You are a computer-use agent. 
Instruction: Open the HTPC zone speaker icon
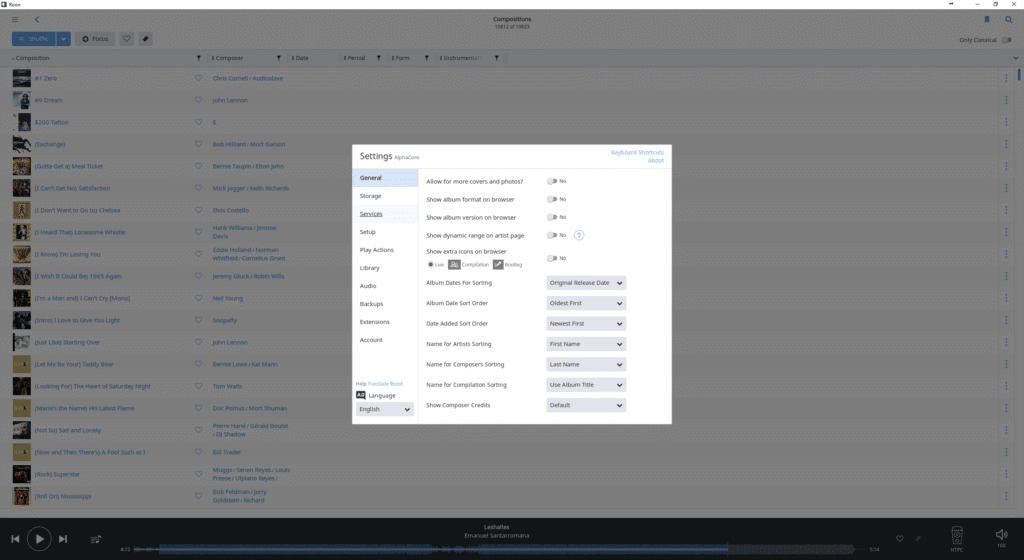tap(957, 536)
